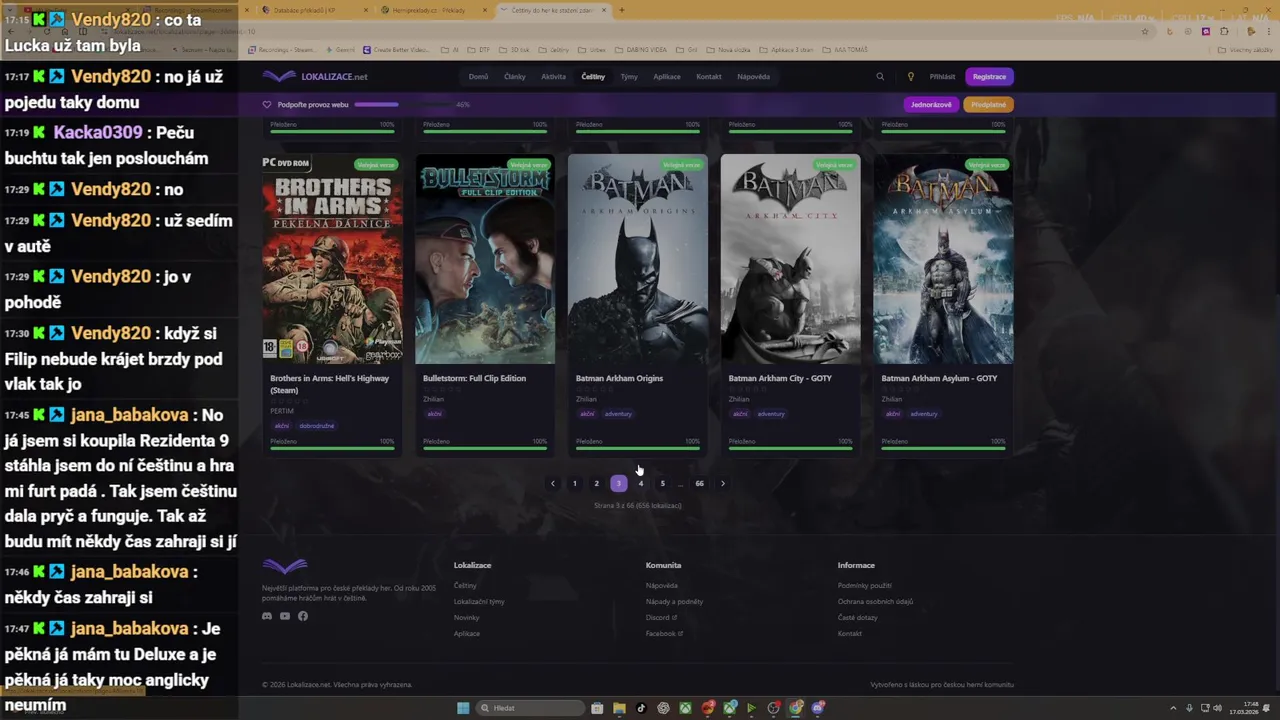Go to page 4 in pagination
Viewport: 1280px width, 720px height.
(640, 484)
